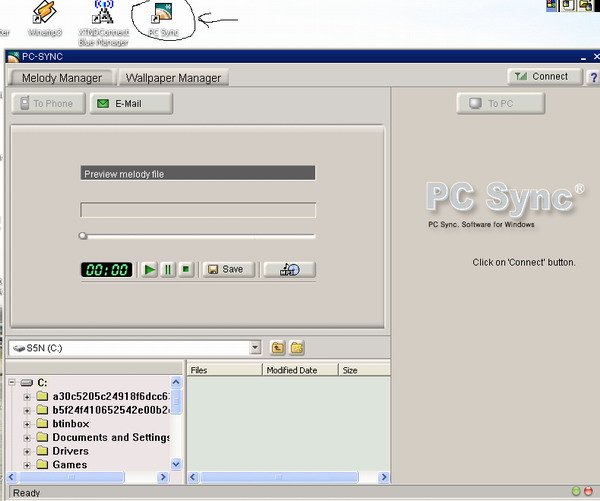Sort by Files column header
The height and width of the screenshot is (501, 600).
(224, 370)
